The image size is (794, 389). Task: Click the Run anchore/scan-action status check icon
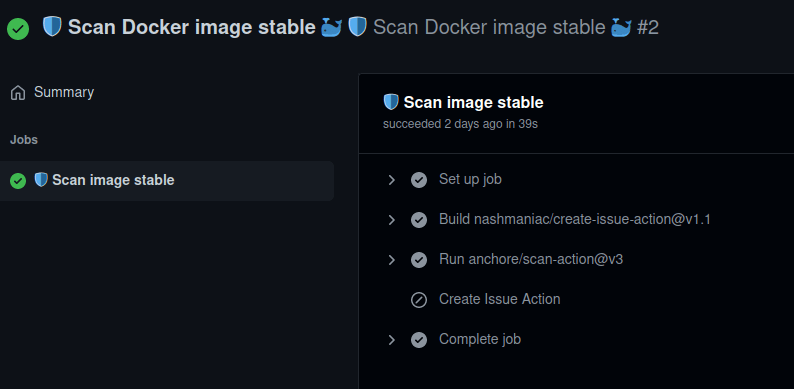419,260
